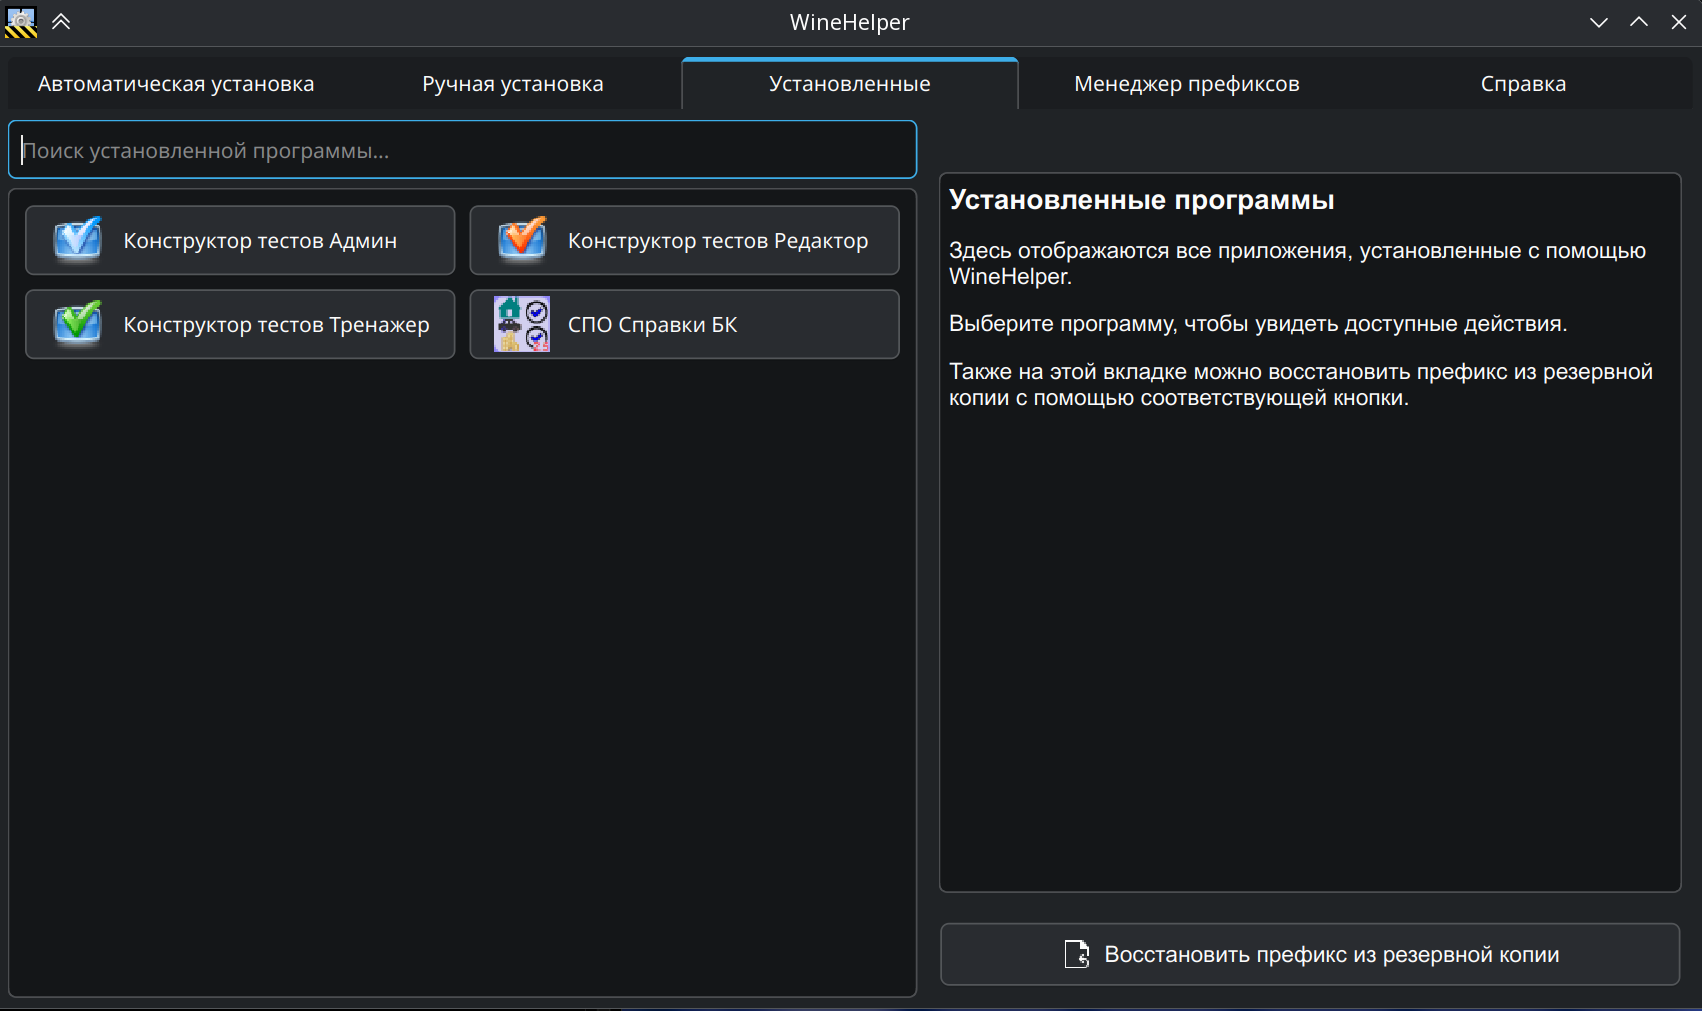Click the СПО Справки БК program icon
Image resolution: width=1702 pixels, height=1011 pixels.
click(522, 324)
